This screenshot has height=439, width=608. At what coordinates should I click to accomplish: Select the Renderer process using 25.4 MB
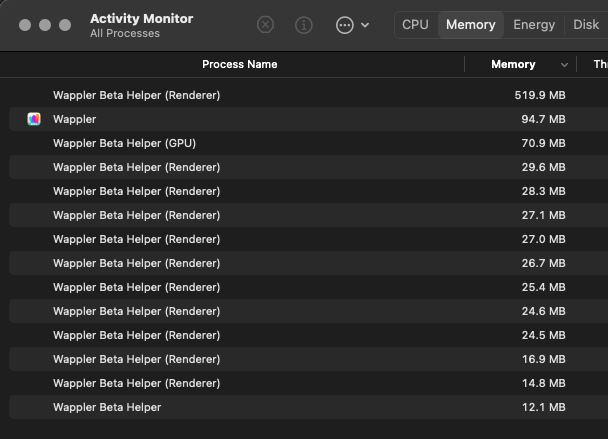point(308,287)
